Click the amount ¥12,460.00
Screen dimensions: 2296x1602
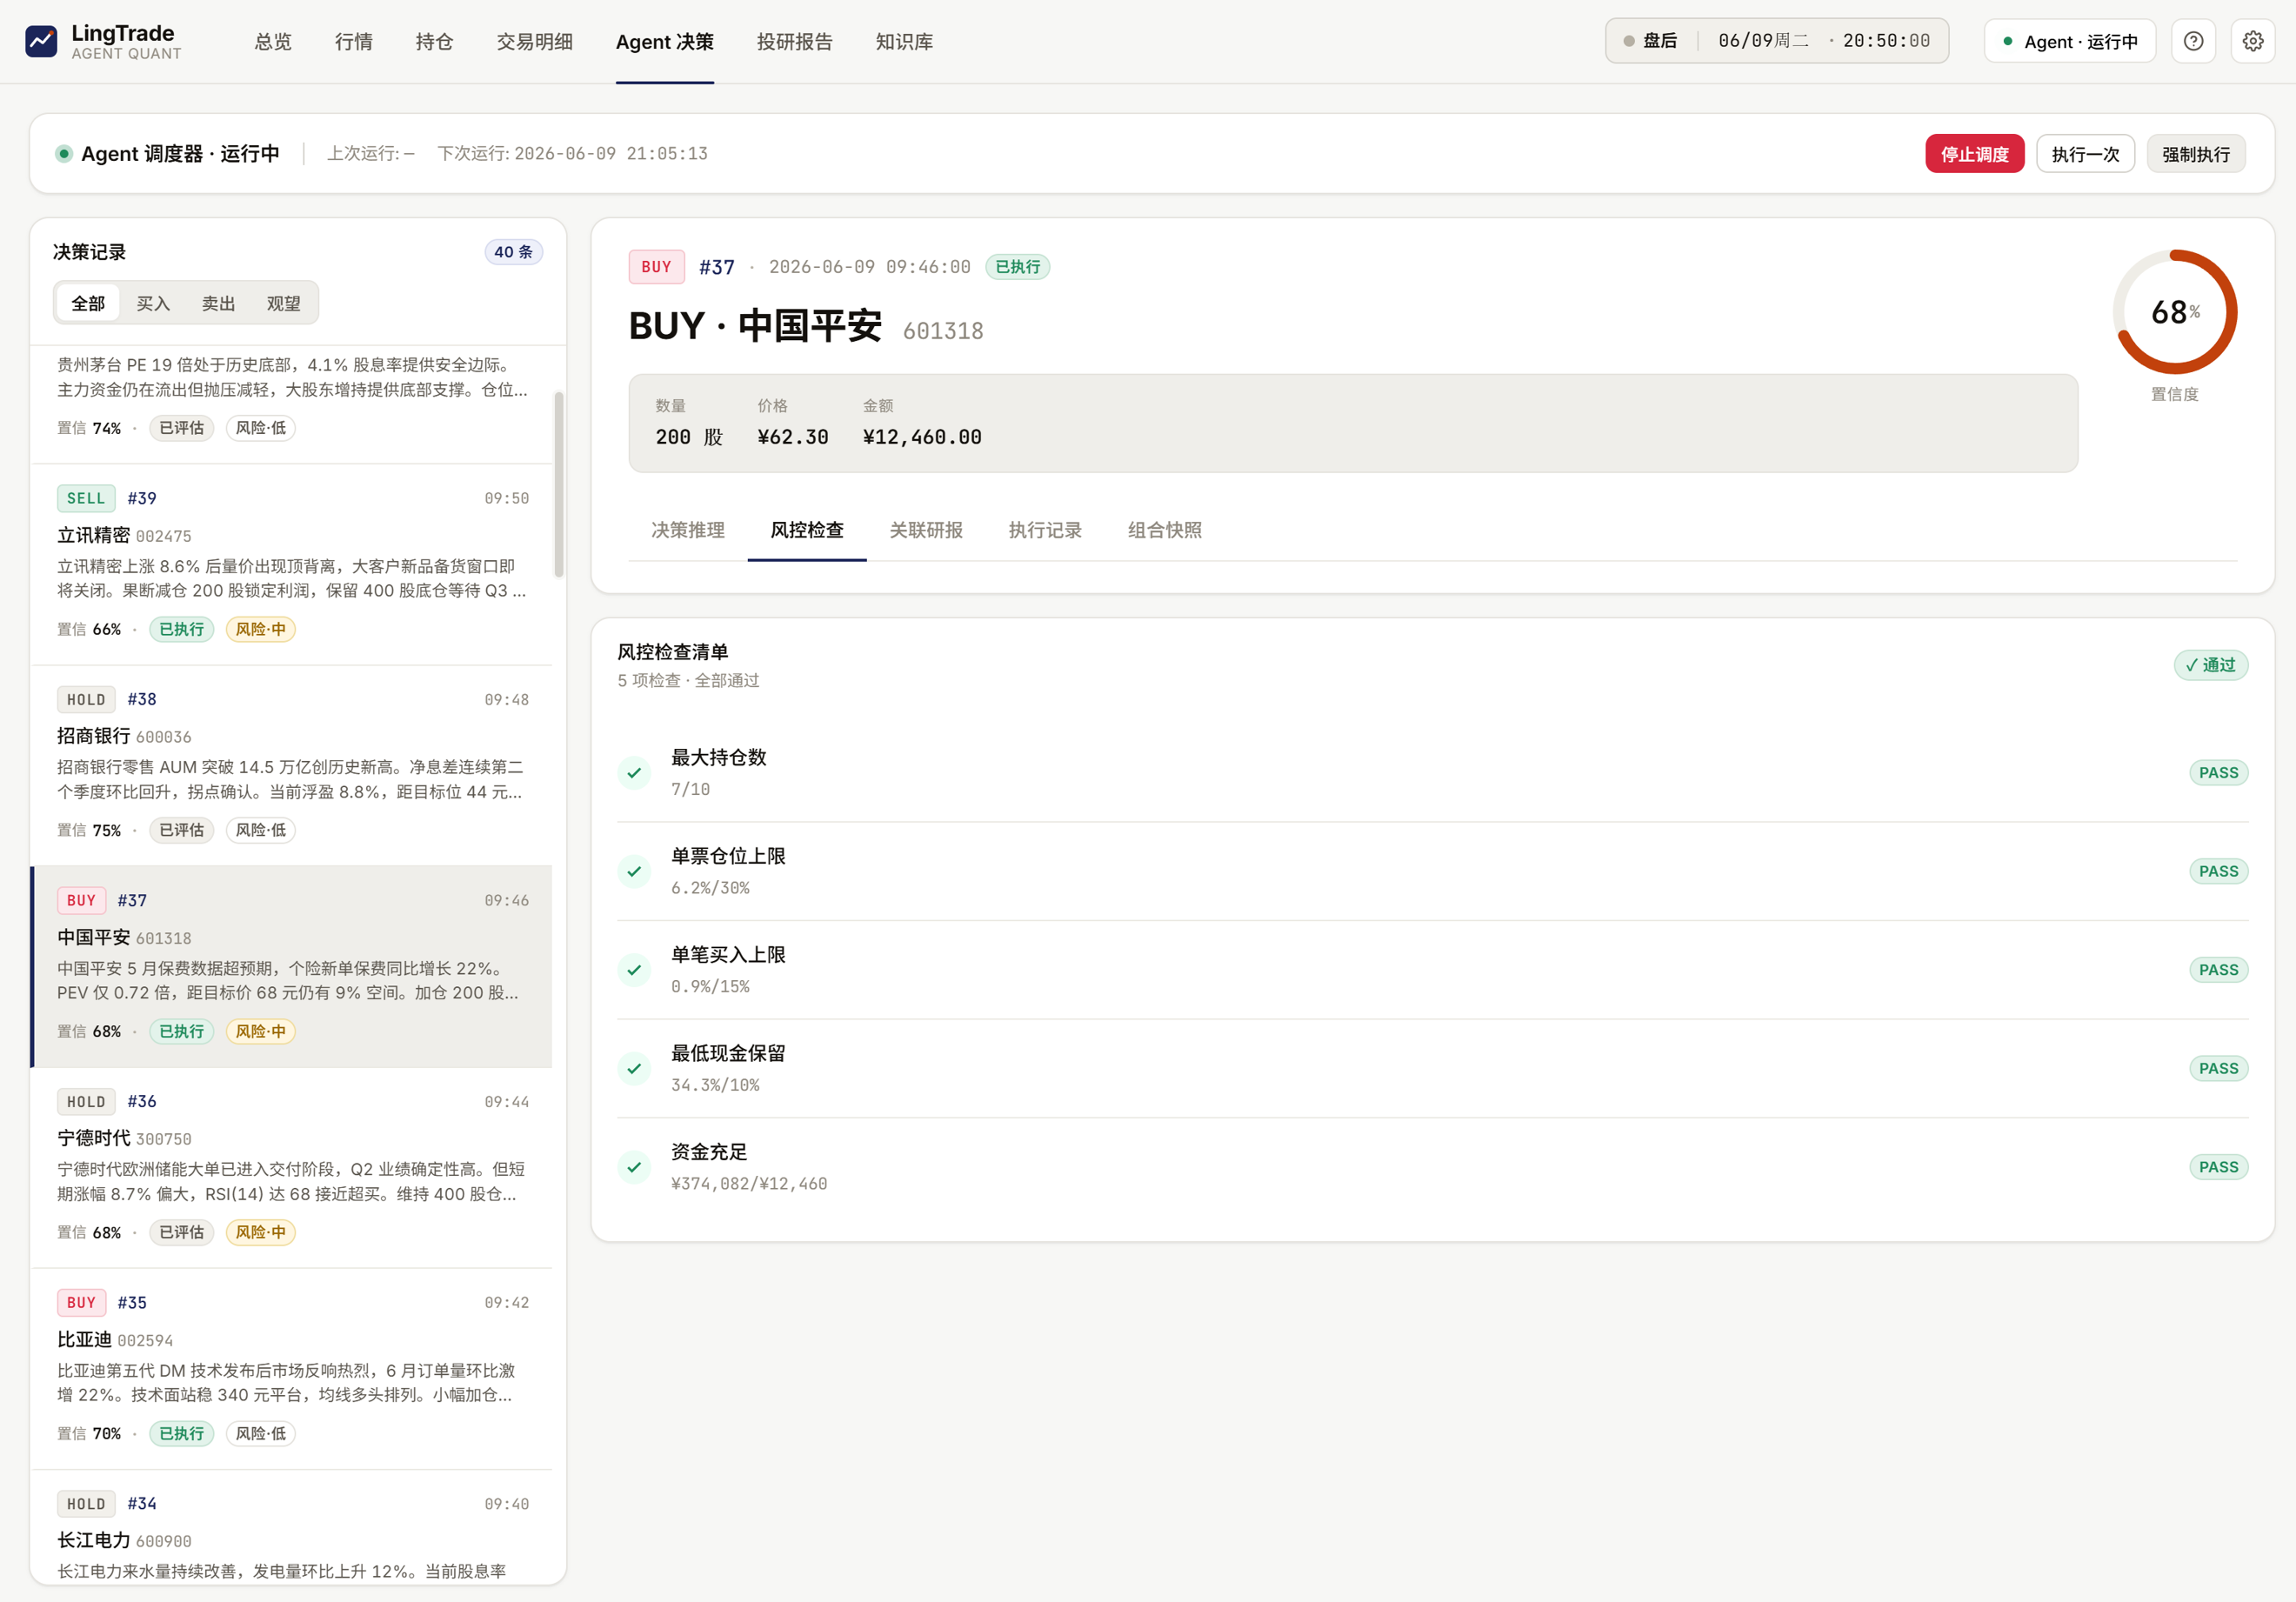coord(922,437)
